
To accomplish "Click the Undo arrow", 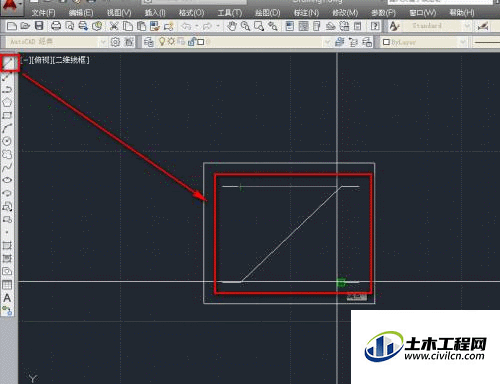I will (187, 26).
